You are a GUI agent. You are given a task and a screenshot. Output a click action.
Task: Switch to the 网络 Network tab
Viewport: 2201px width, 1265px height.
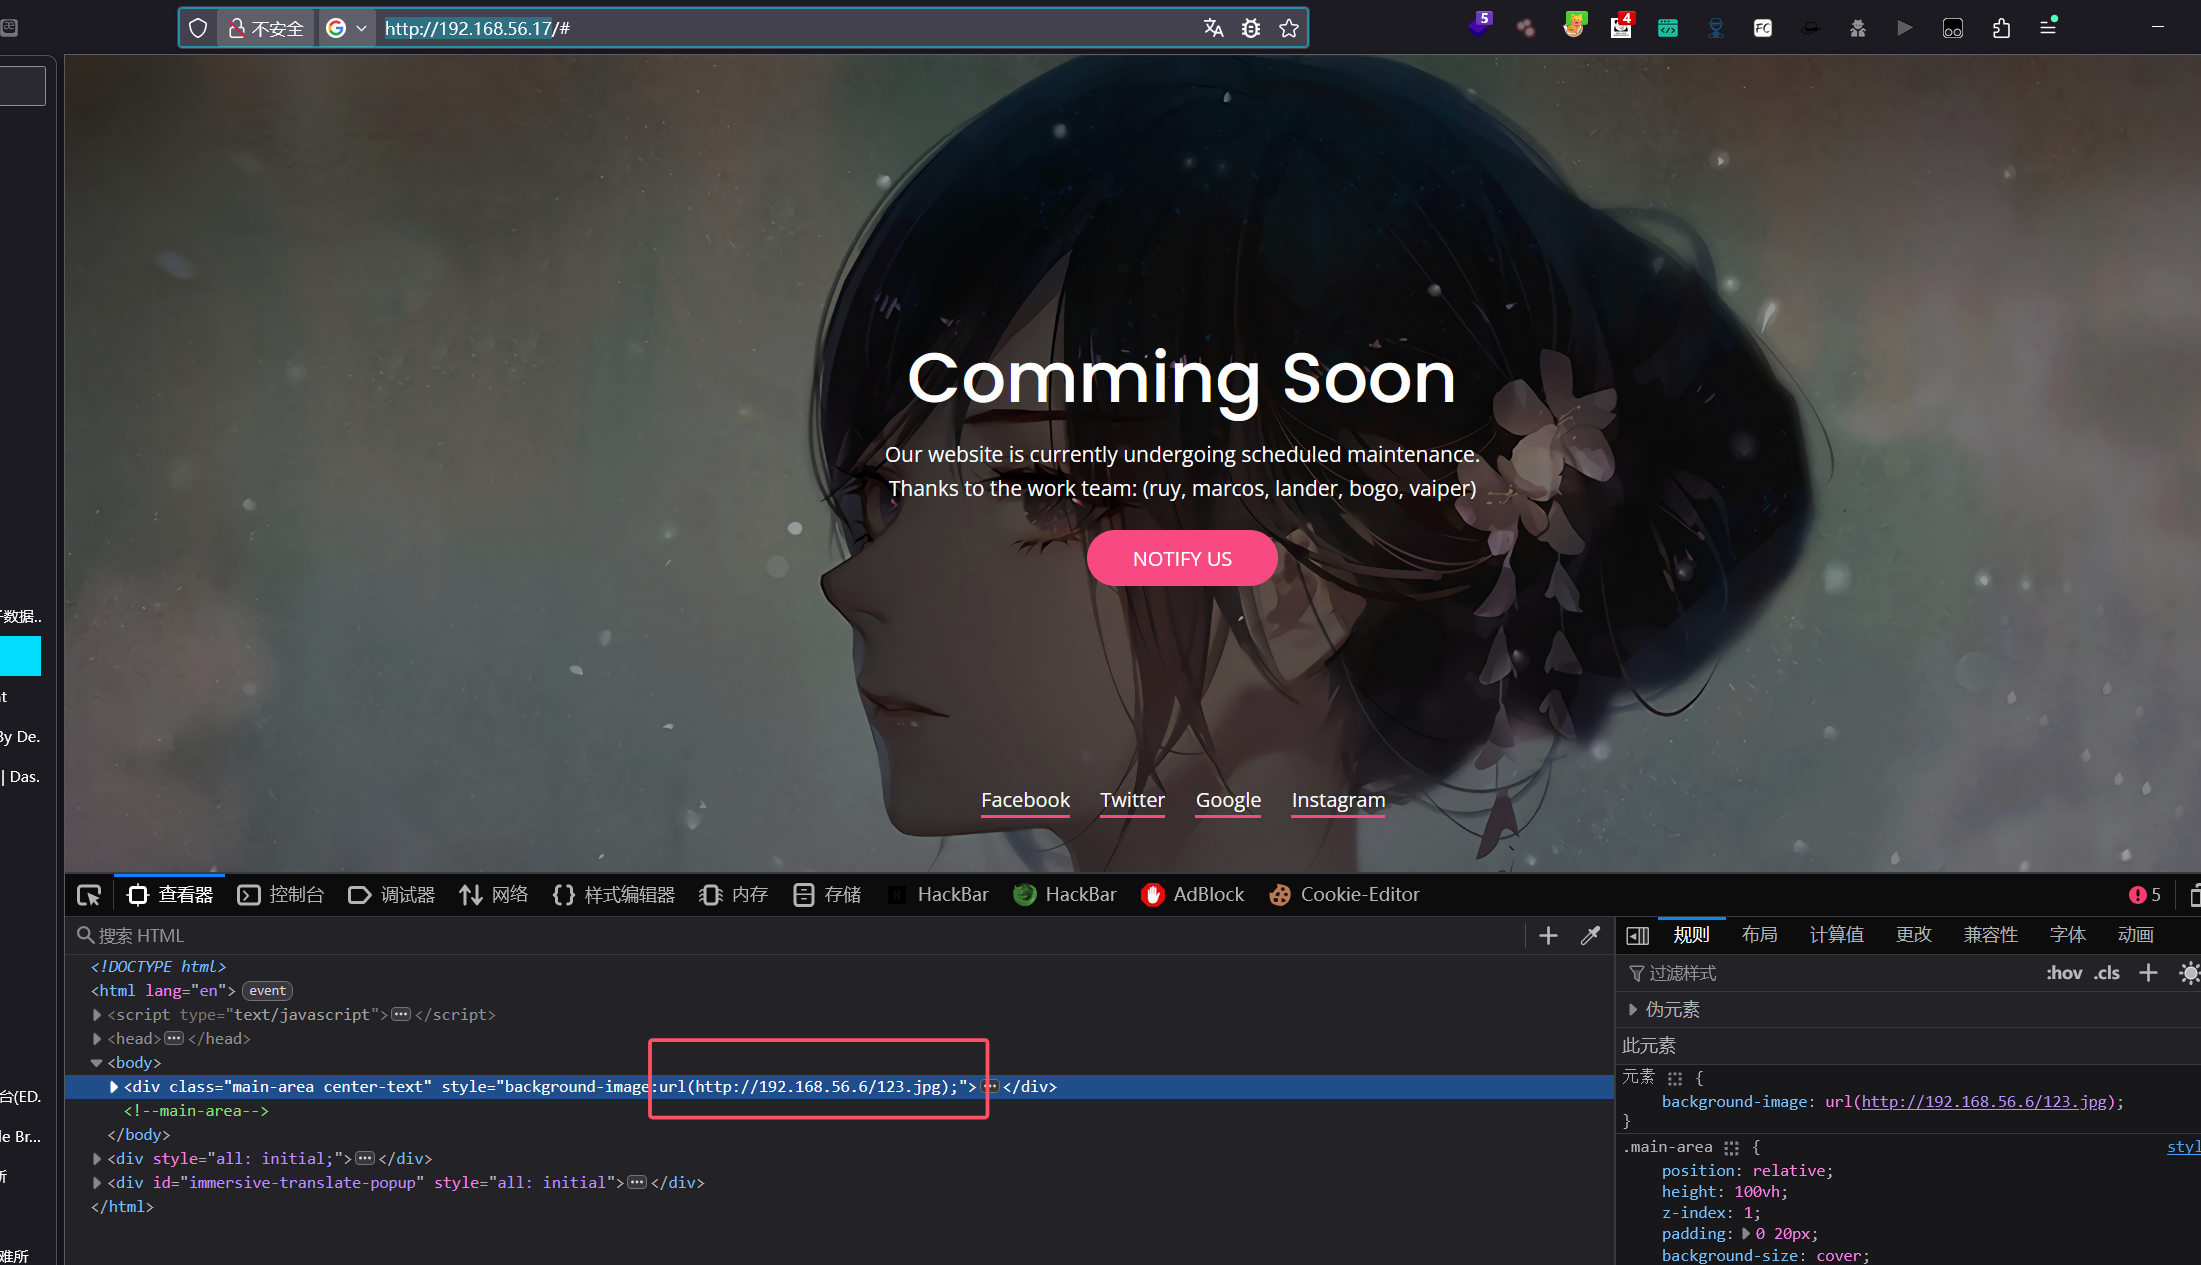tap(494, 895)
